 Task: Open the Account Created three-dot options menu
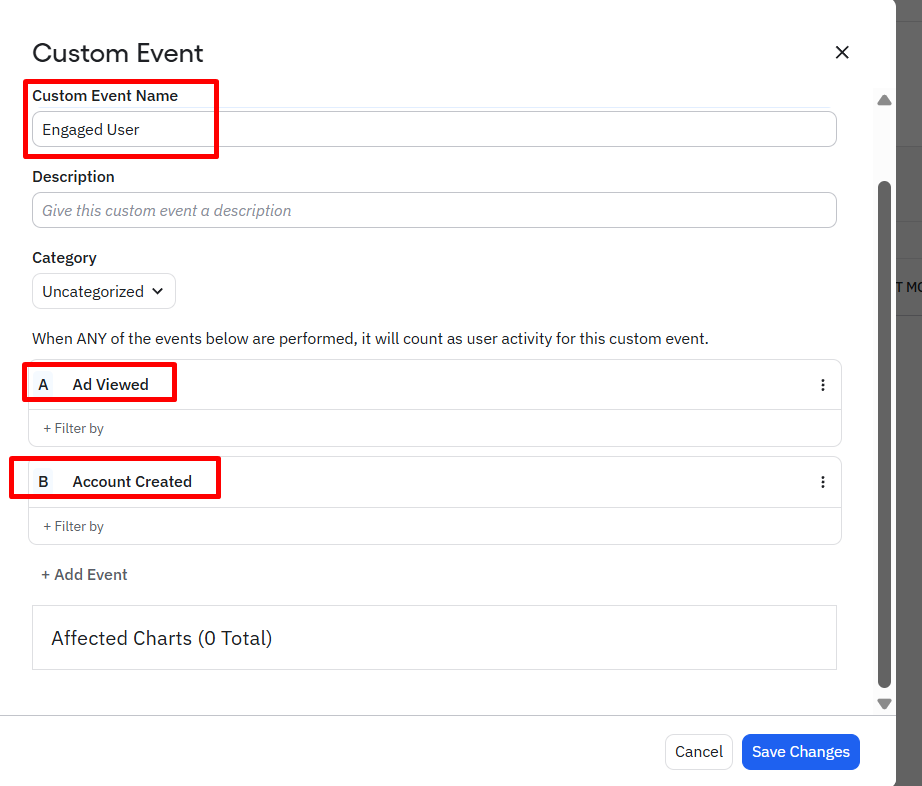(x=823, y=482)
